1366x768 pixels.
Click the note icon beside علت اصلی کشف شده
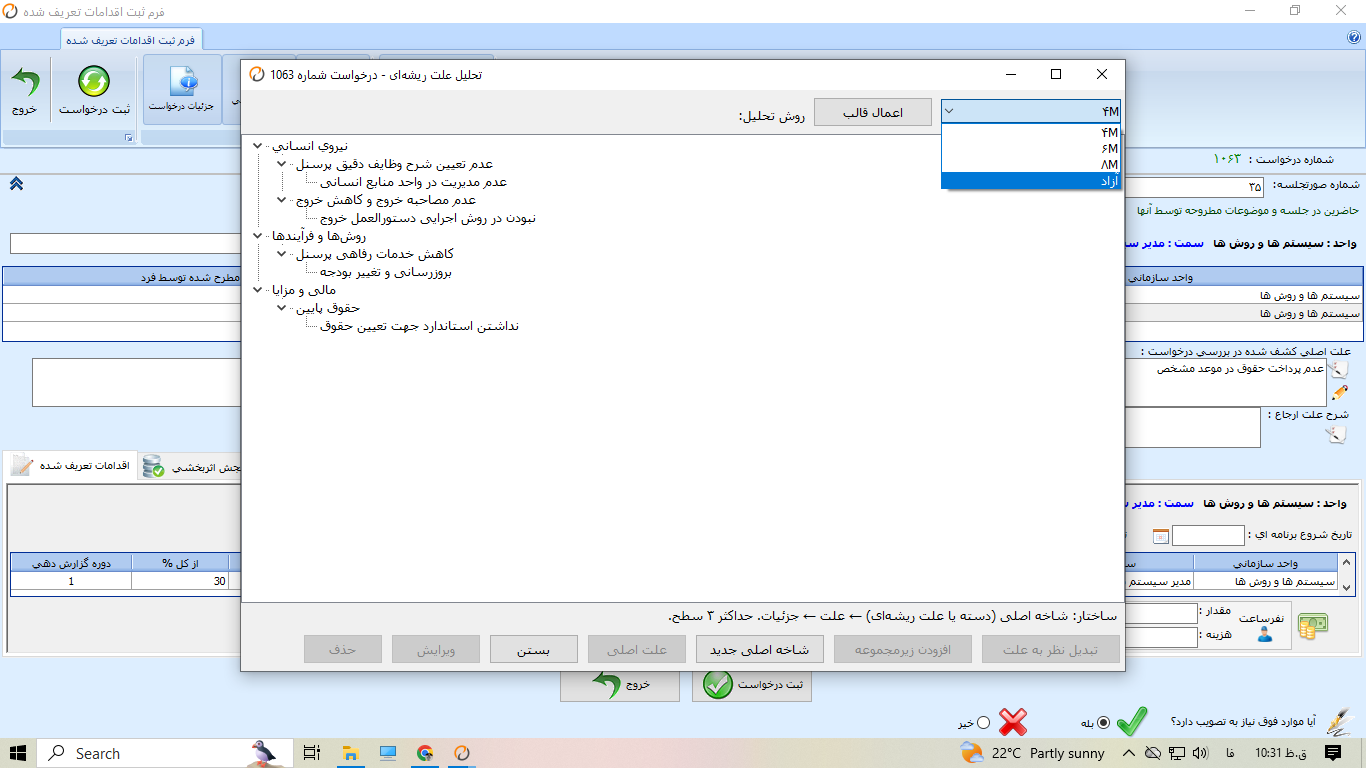1338,368
